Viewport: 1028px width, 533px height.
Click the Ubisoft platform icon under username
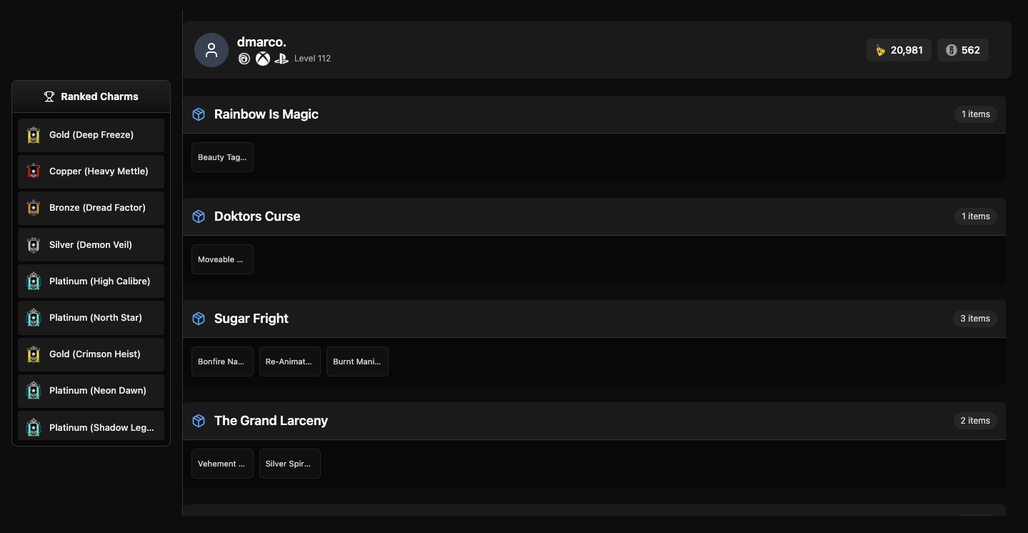(244, 59)
